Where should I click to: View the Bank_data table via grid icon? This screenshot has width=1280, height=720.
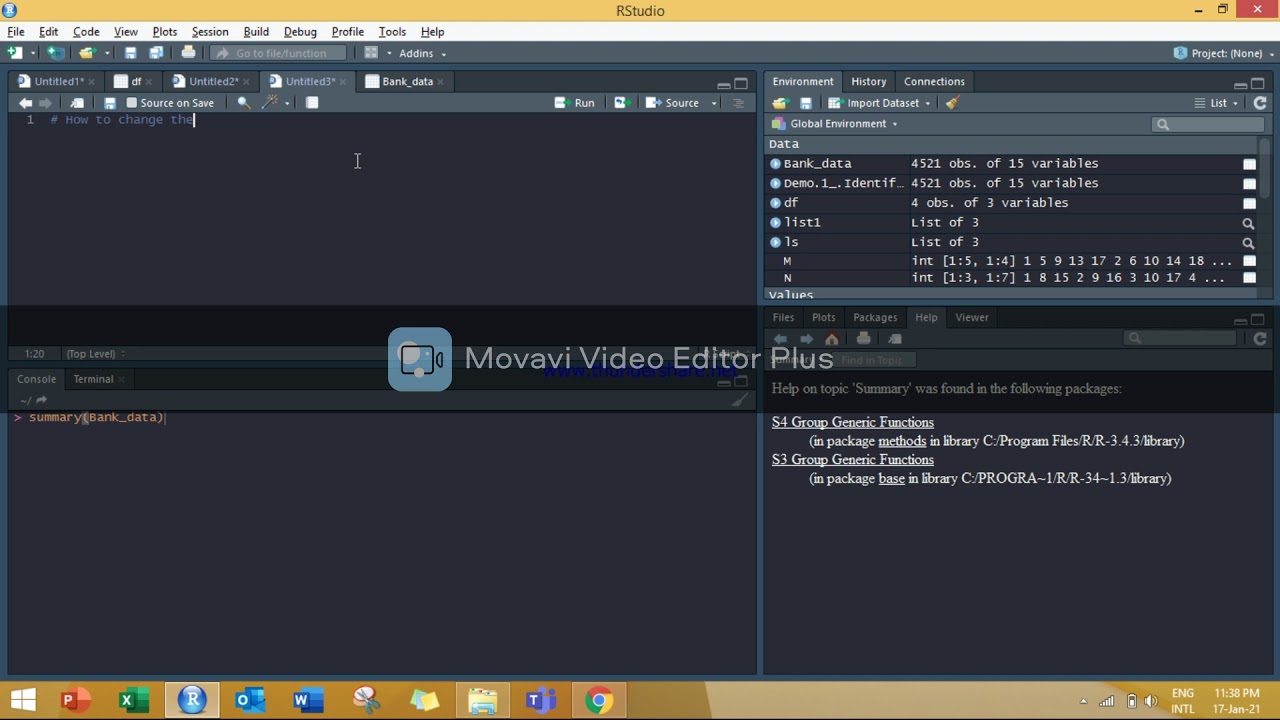point(1249,164)
